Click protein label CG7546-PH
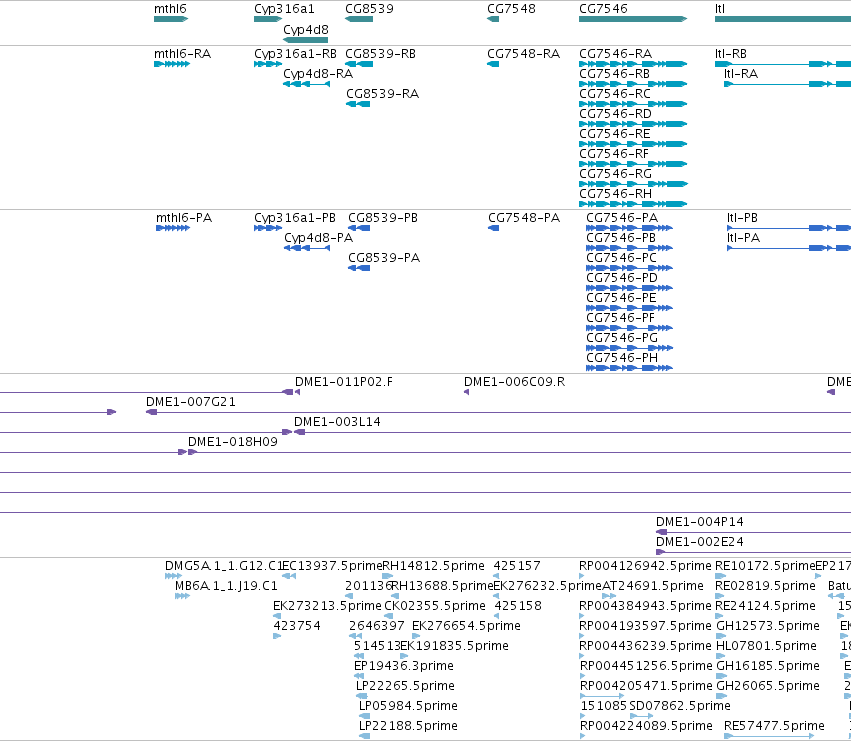Viewport: 851px width, 741px height. coord(622,358)
